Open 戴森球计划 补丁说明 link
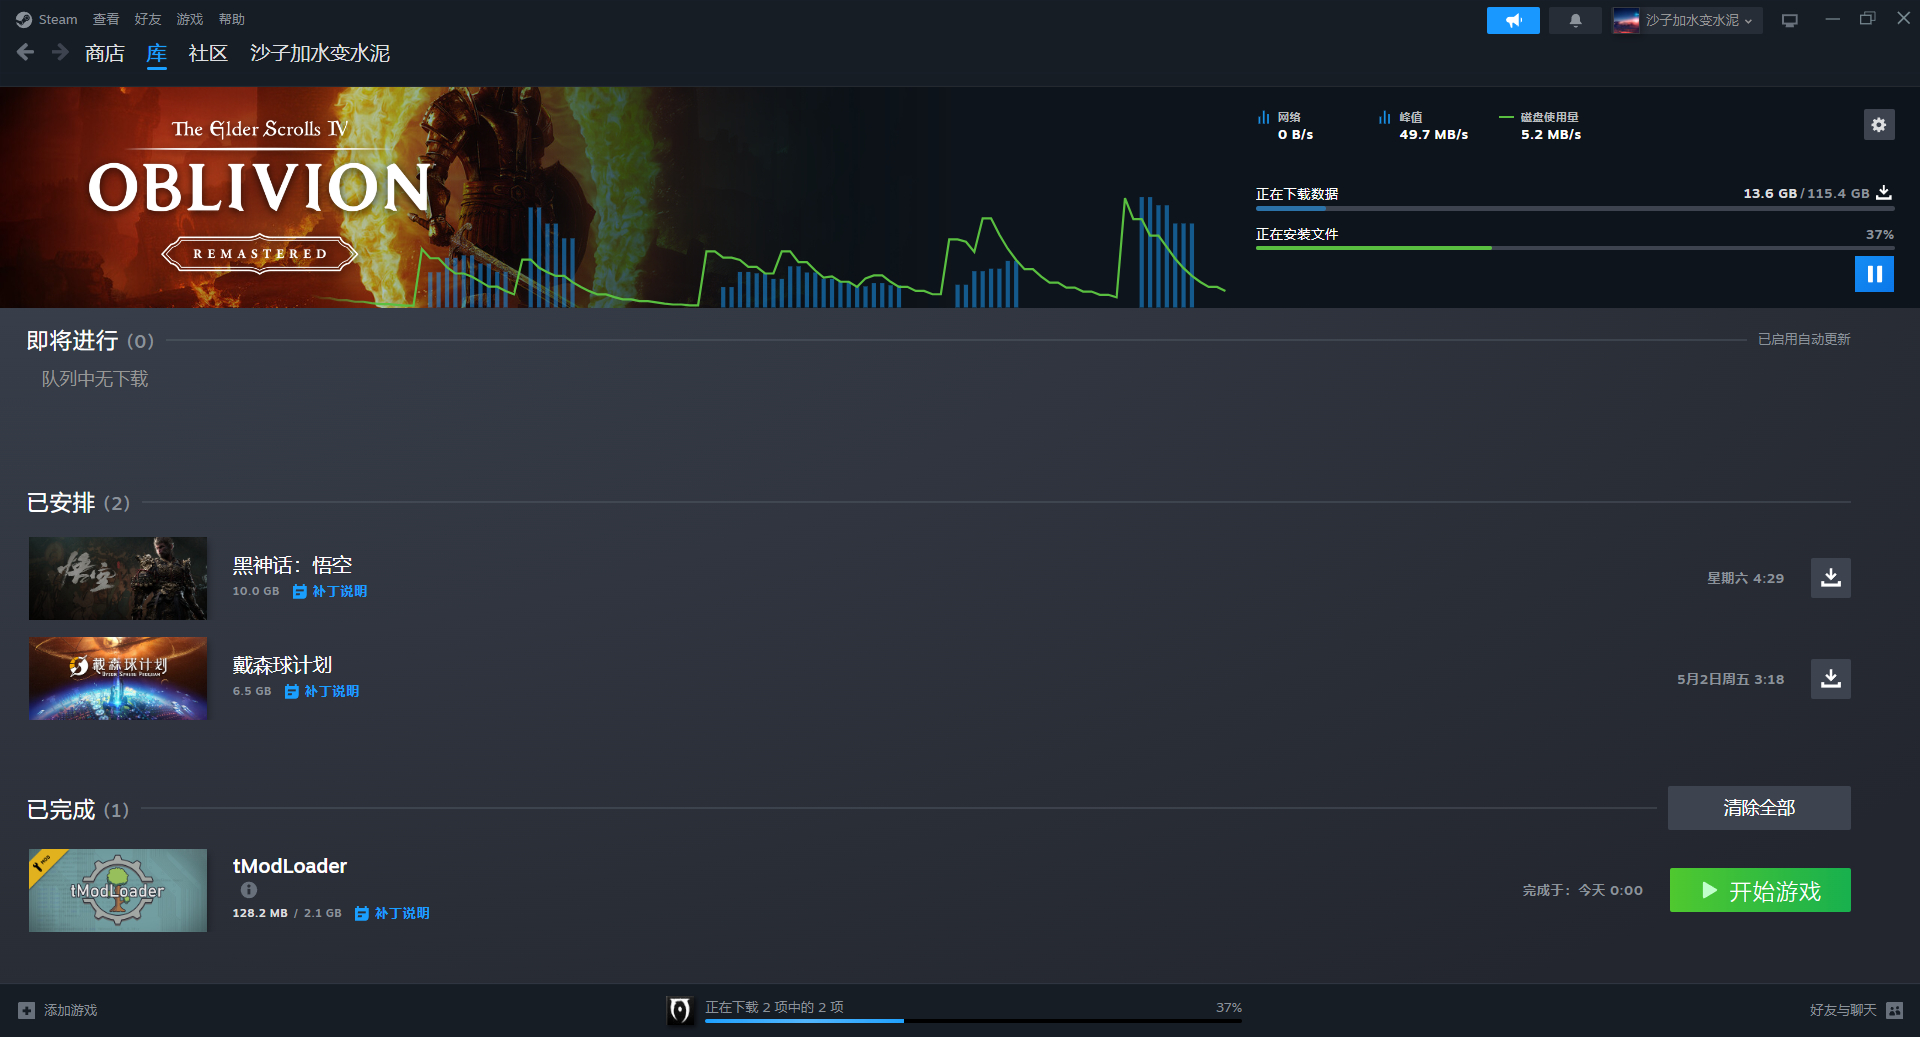Image resolution: width=1920 pixels, height=1037 pixels. 322,692
